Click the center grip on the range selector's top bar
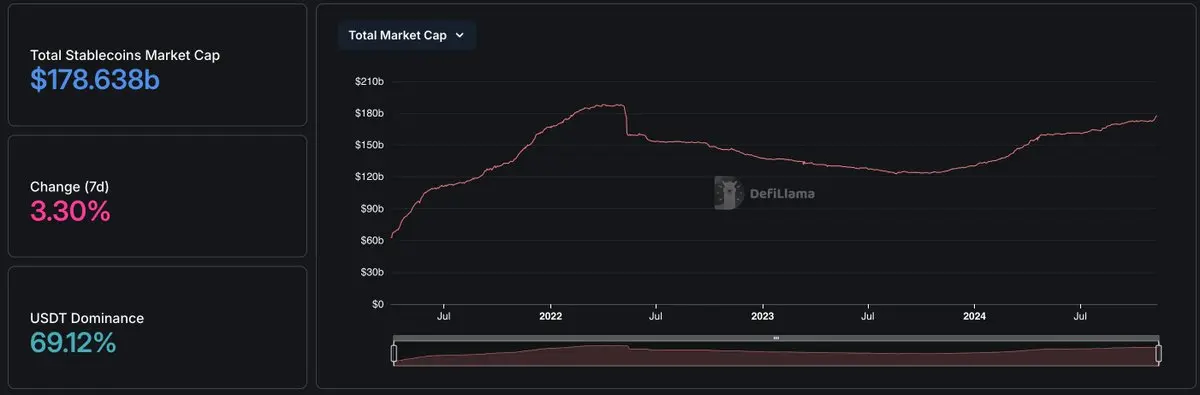1200x395 pixels. point(776,338)
